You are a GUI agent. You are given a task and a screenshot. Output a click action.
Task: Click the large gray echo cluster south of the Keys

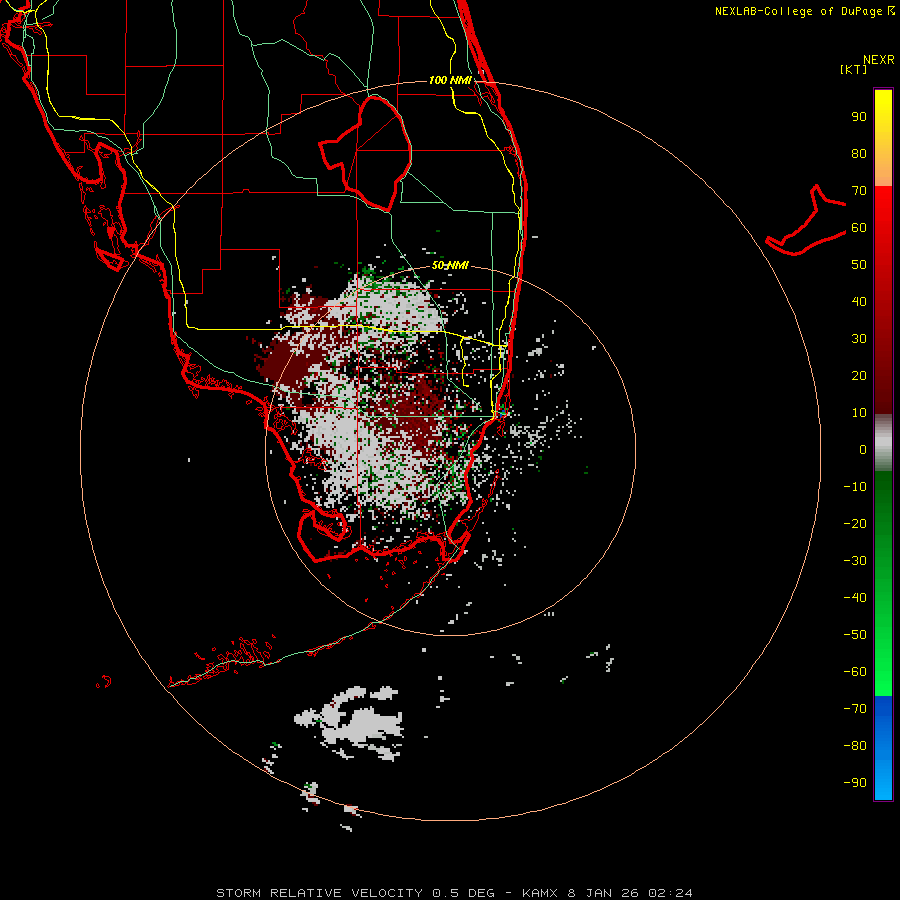(351, 722)
